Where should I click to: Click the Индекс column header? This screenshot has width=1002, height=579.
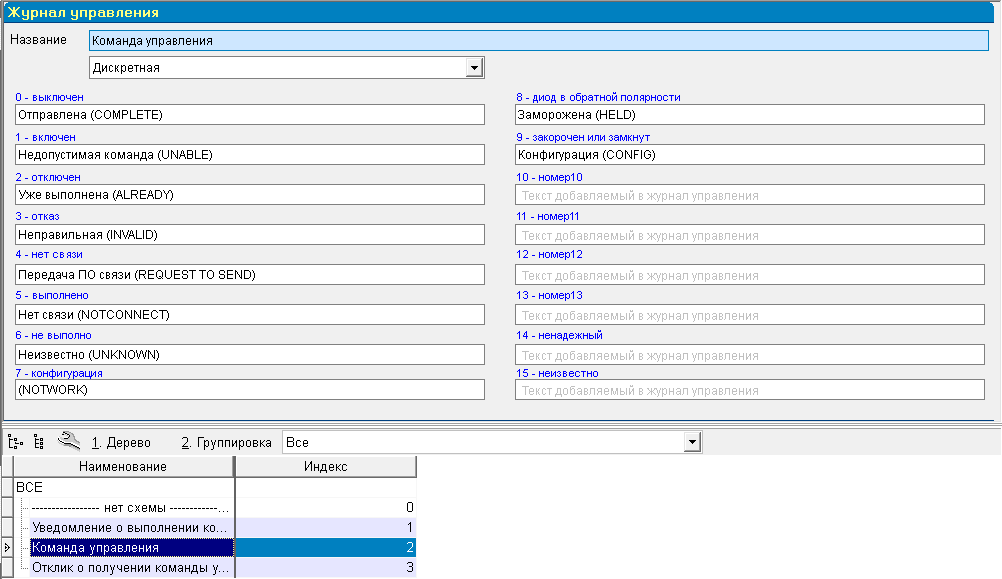[325, 467]
